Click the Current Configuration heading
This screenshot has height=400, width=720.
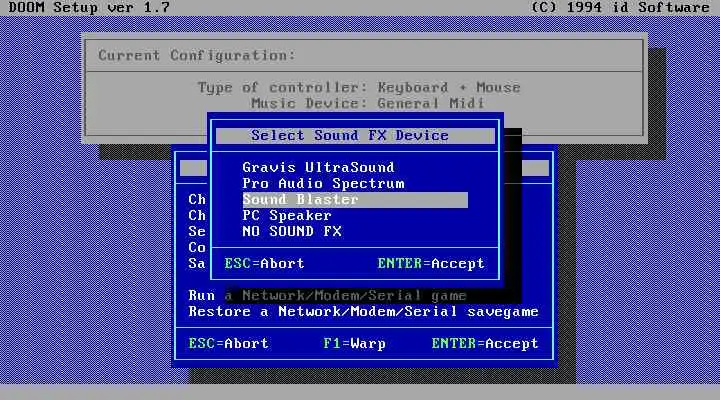point(197,56)
